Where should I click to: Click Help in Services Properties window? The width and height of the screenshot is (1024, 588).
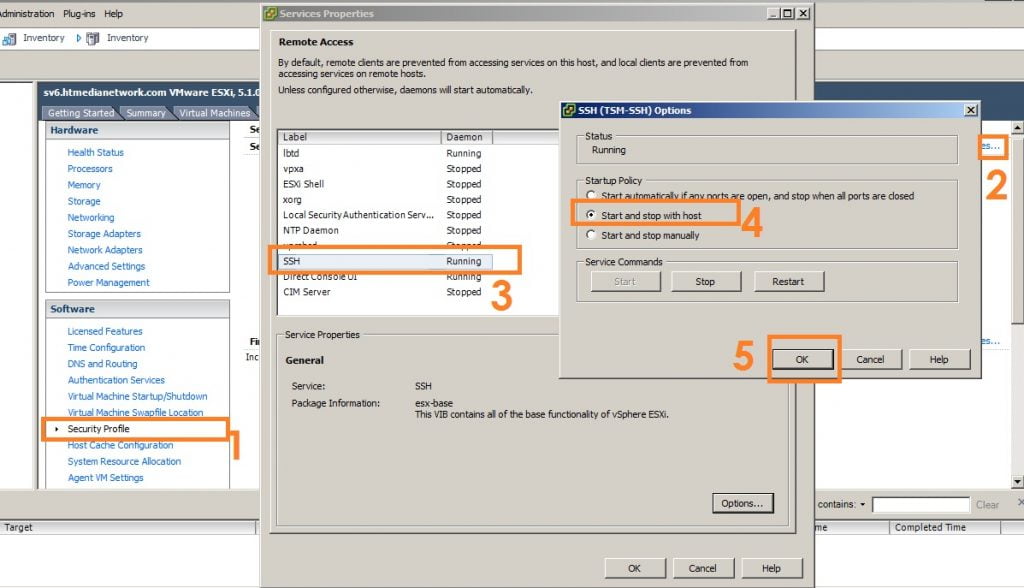771,568
